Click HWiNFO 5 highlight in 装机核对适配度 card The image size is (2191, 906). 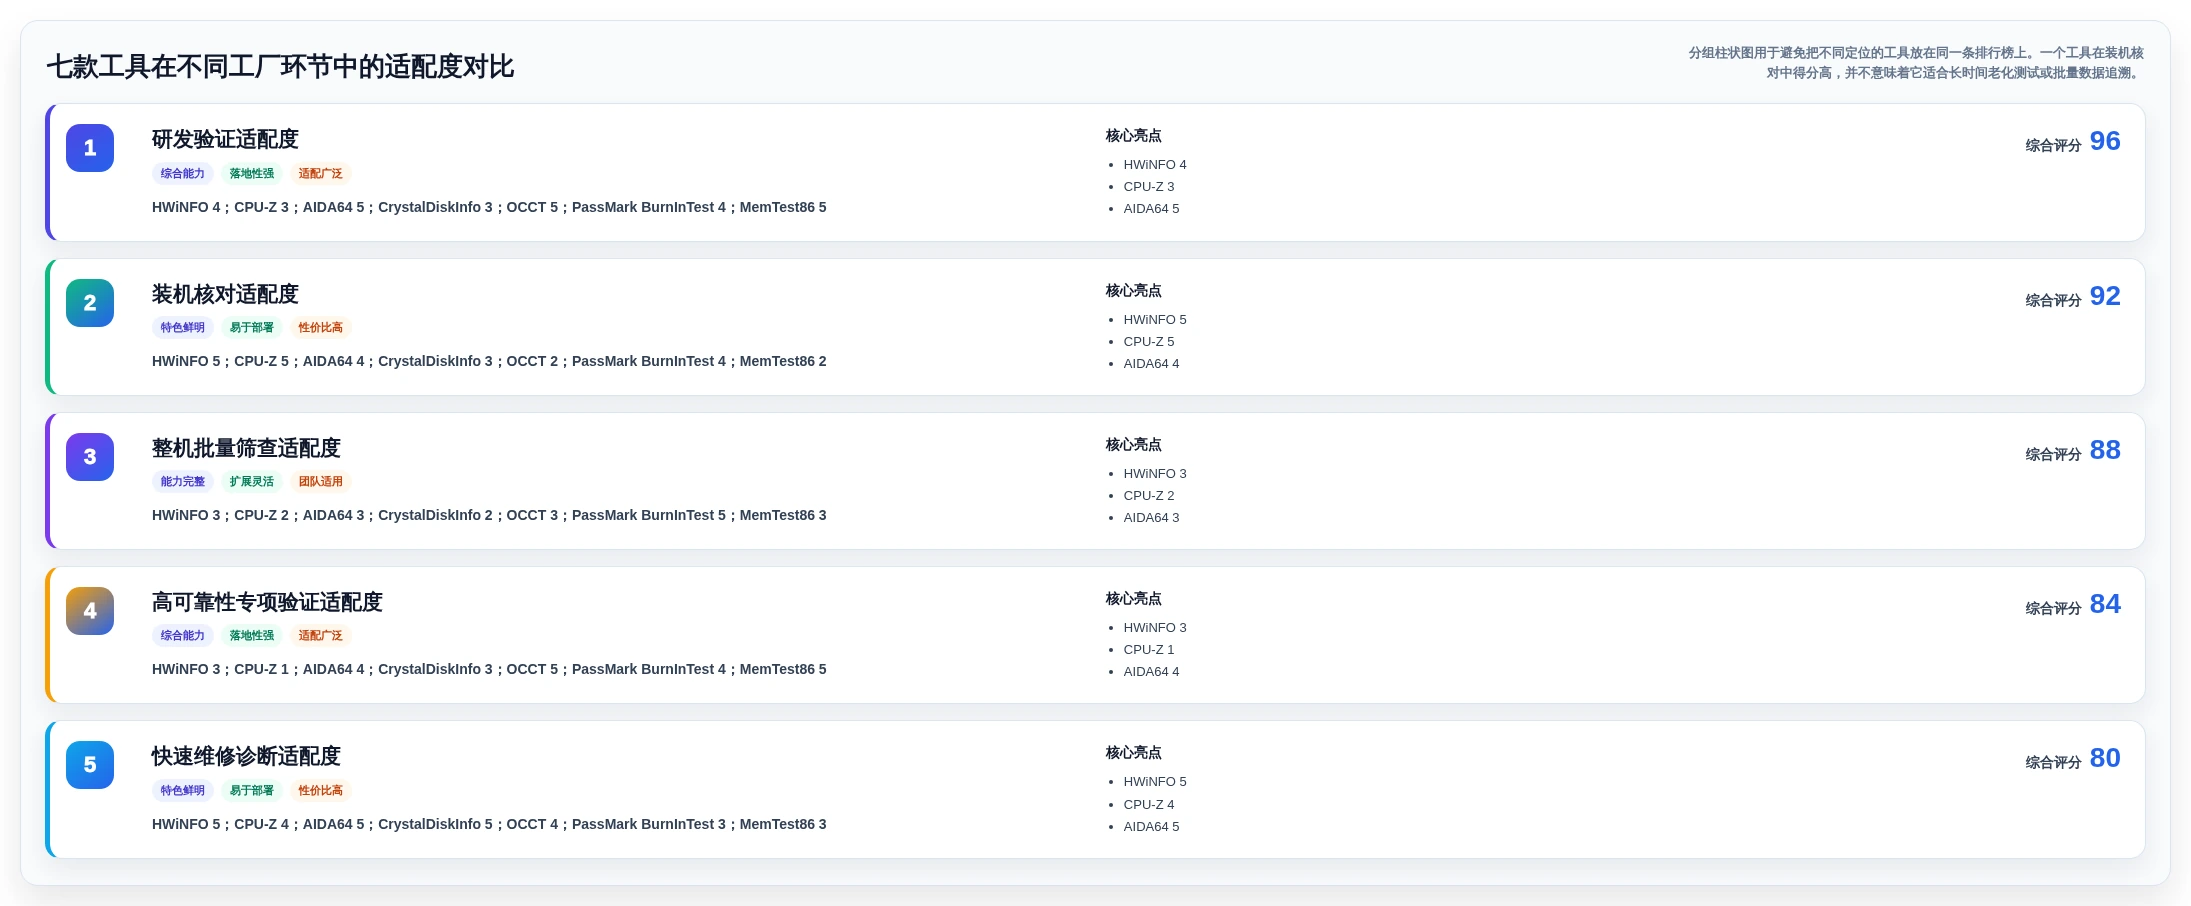[1155, 320]
